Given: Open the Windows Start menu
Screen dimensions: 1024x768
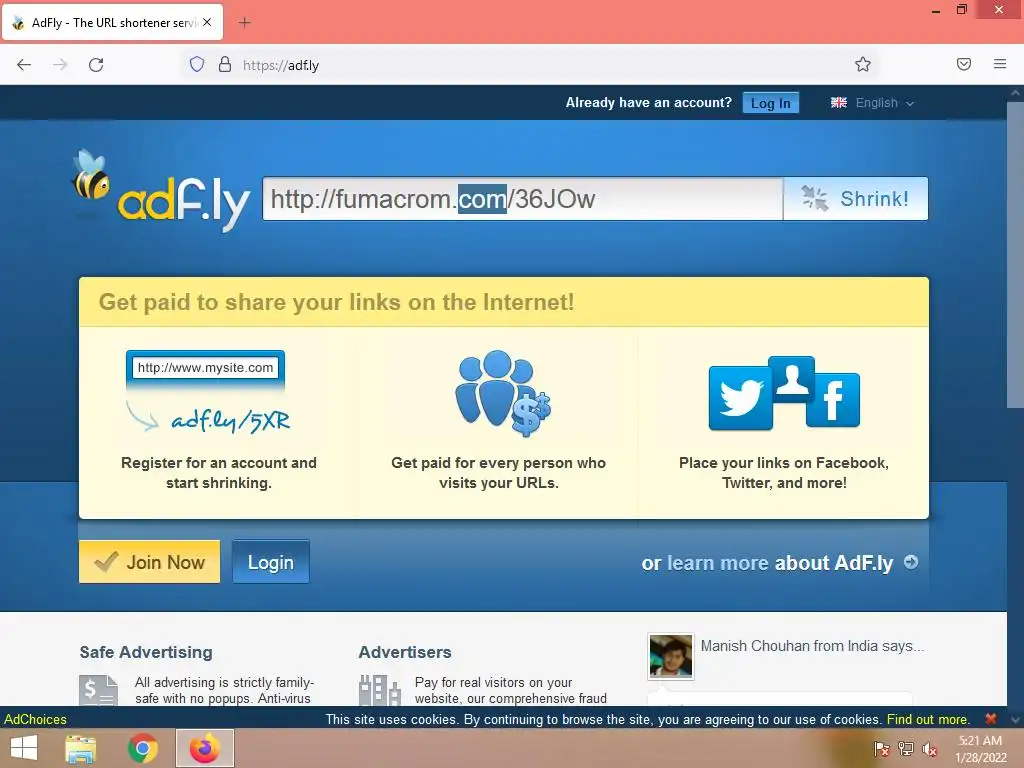Looking at the screenshot, I should [x=24, y=748].
